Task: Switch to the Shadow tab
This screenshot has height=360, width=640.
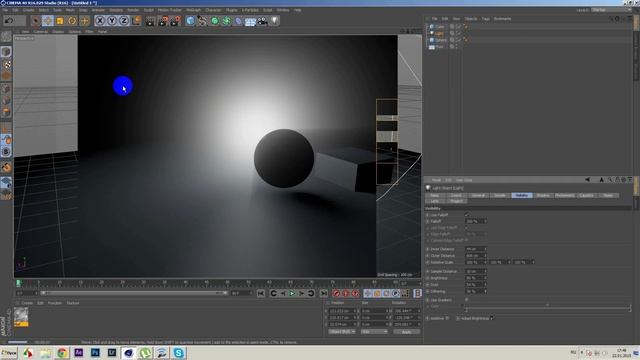Action: (x=543, y=196)
